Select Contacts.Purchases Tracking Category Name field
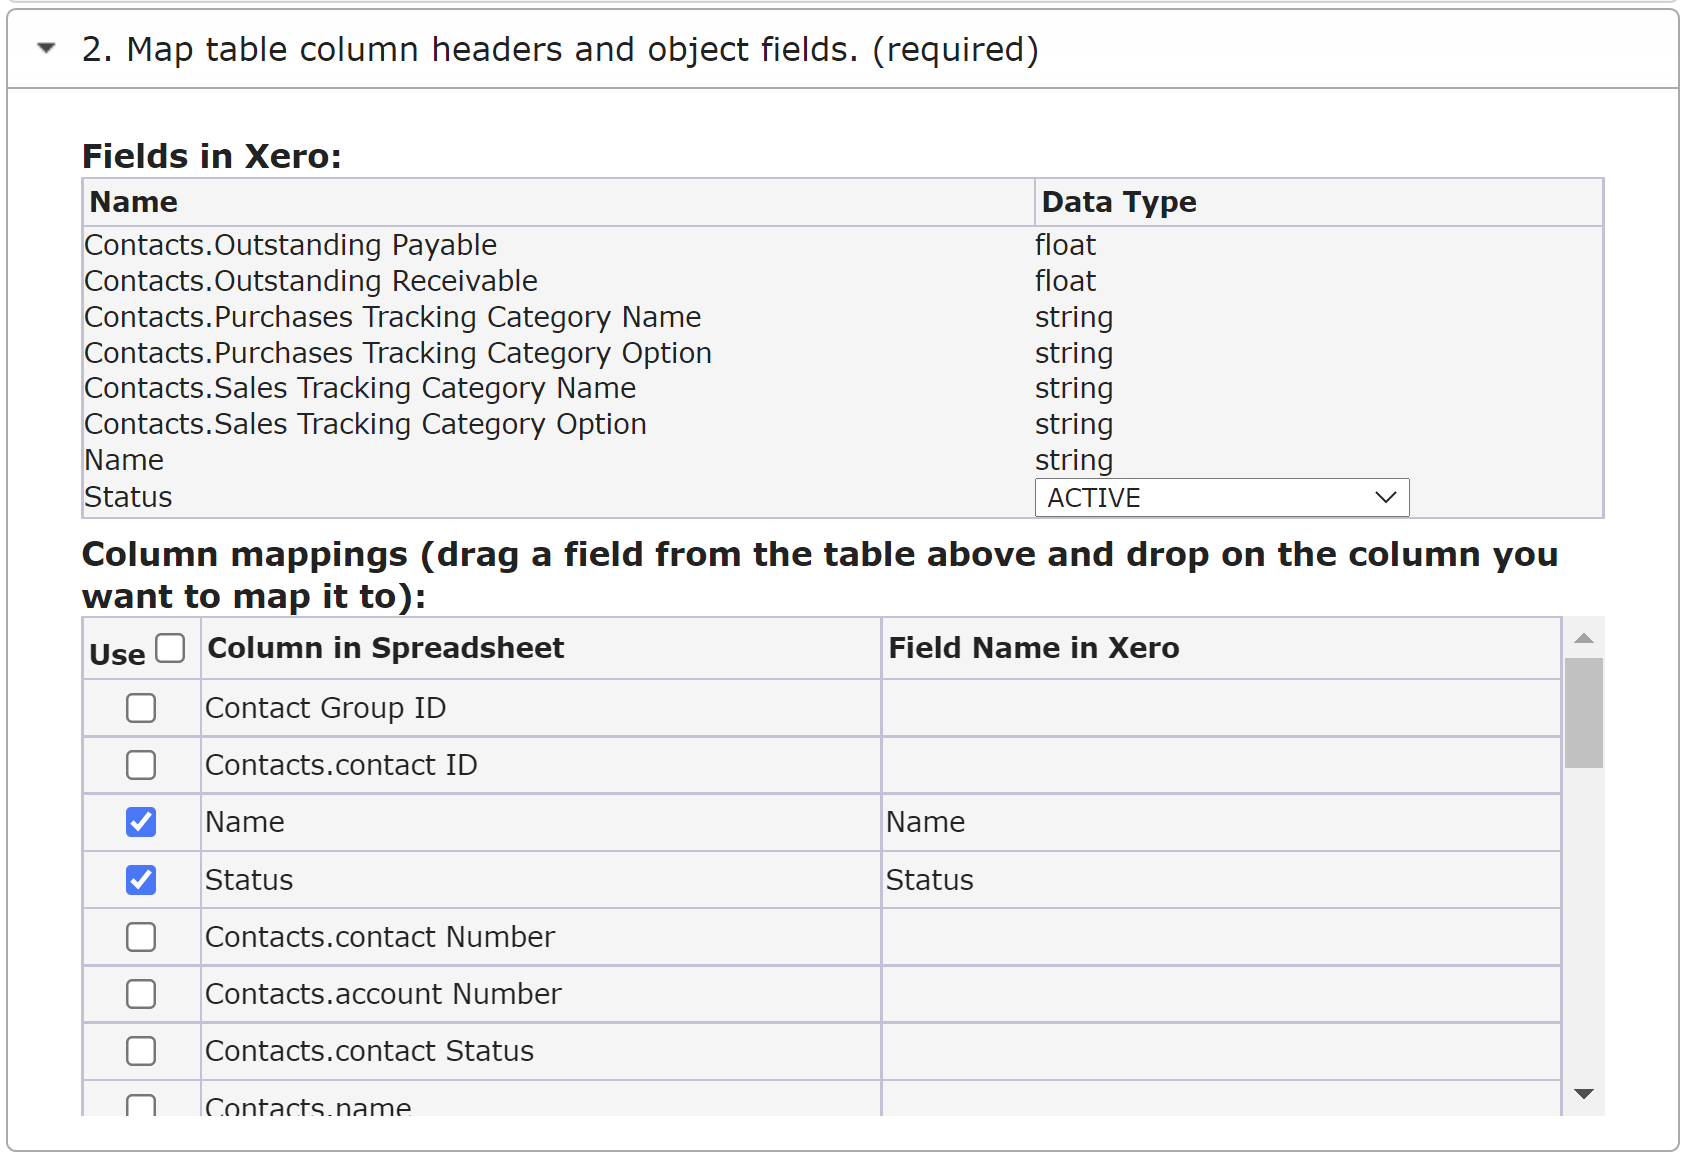This screenshot has width=1688, height=1154. pos(393,317)
